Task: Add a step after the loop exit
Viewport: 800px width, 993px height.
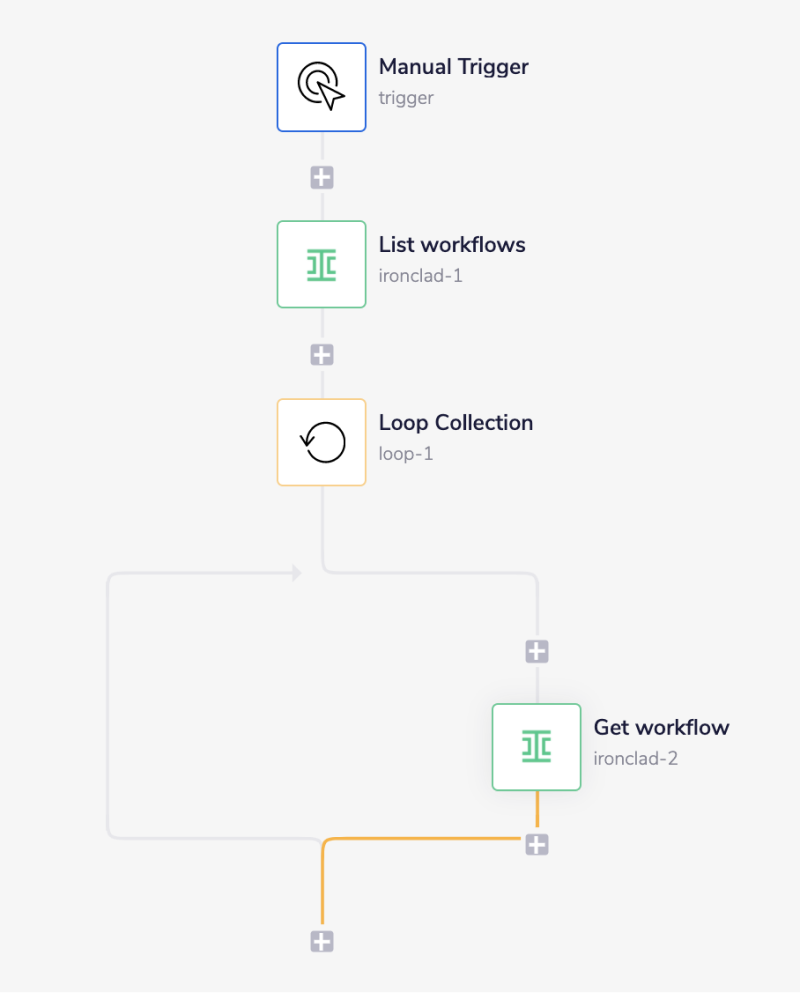Action: coord(321,939)
